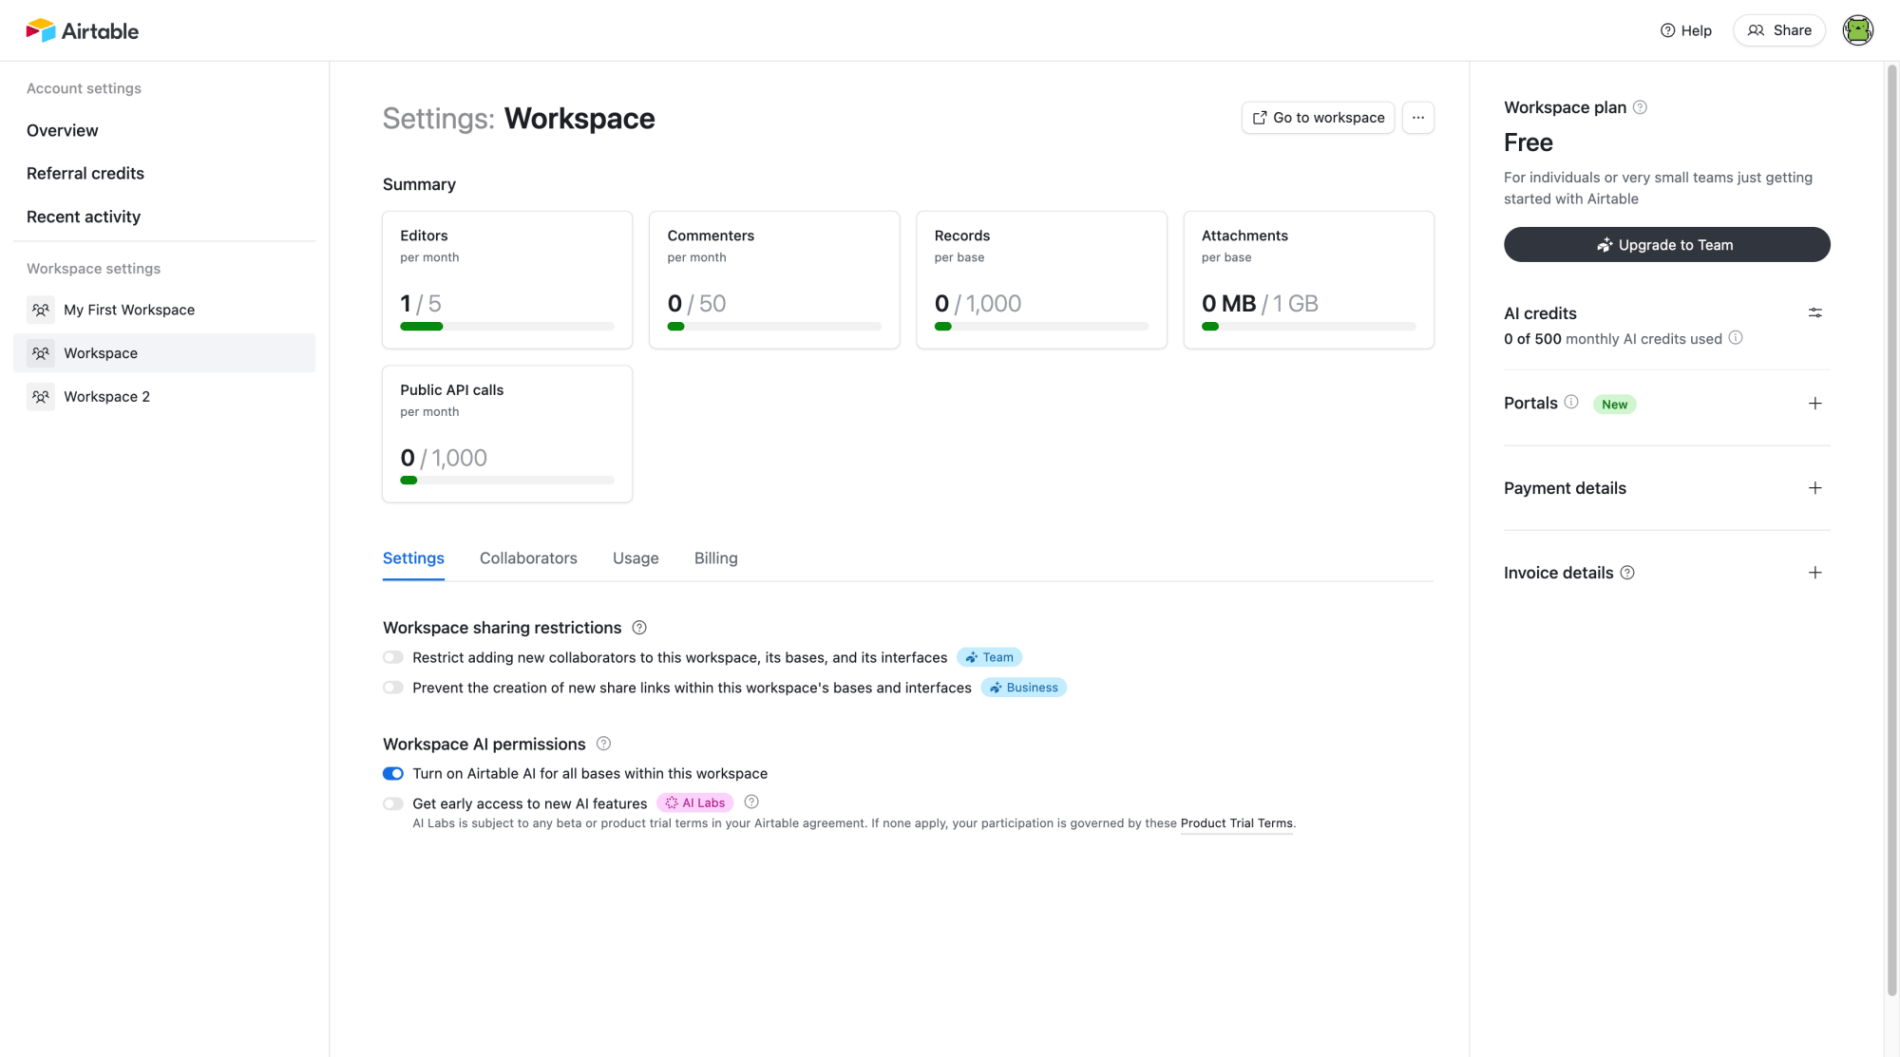Click the Records usage card
1900x1057 pixels.
(1041, 279)
